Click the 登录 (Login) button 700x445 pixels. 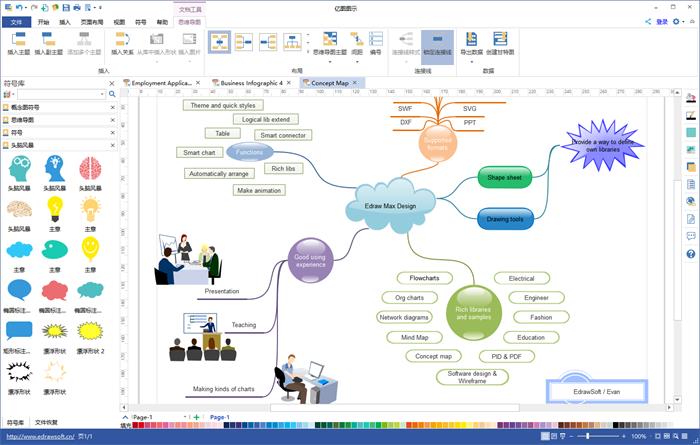pyautogui.click(x=661, y=20)
